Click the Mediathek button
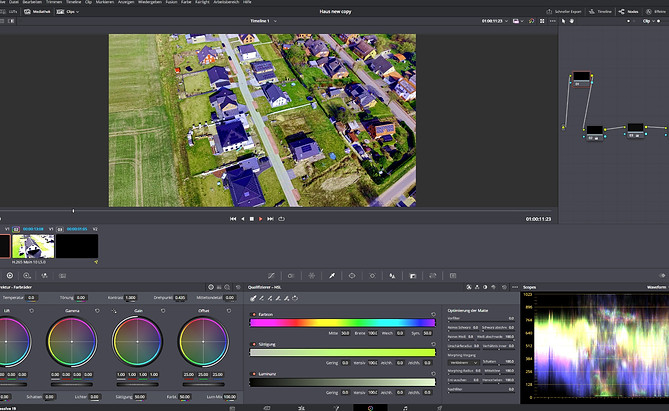Viewport: 669px width, 411px height. (37, 11)
